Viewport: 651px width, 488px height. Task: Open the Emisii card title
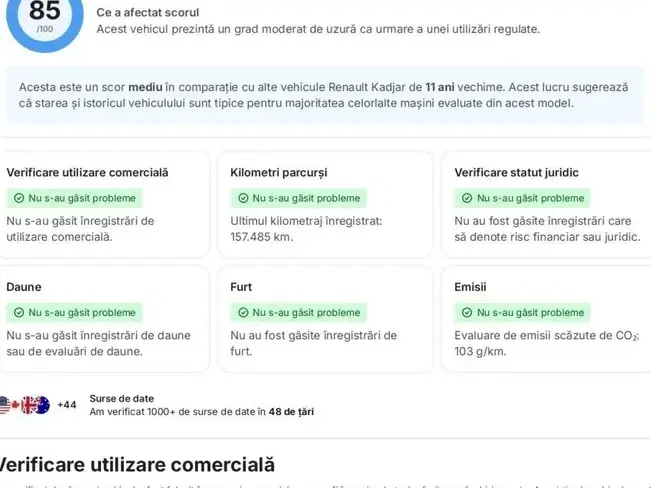470,287
